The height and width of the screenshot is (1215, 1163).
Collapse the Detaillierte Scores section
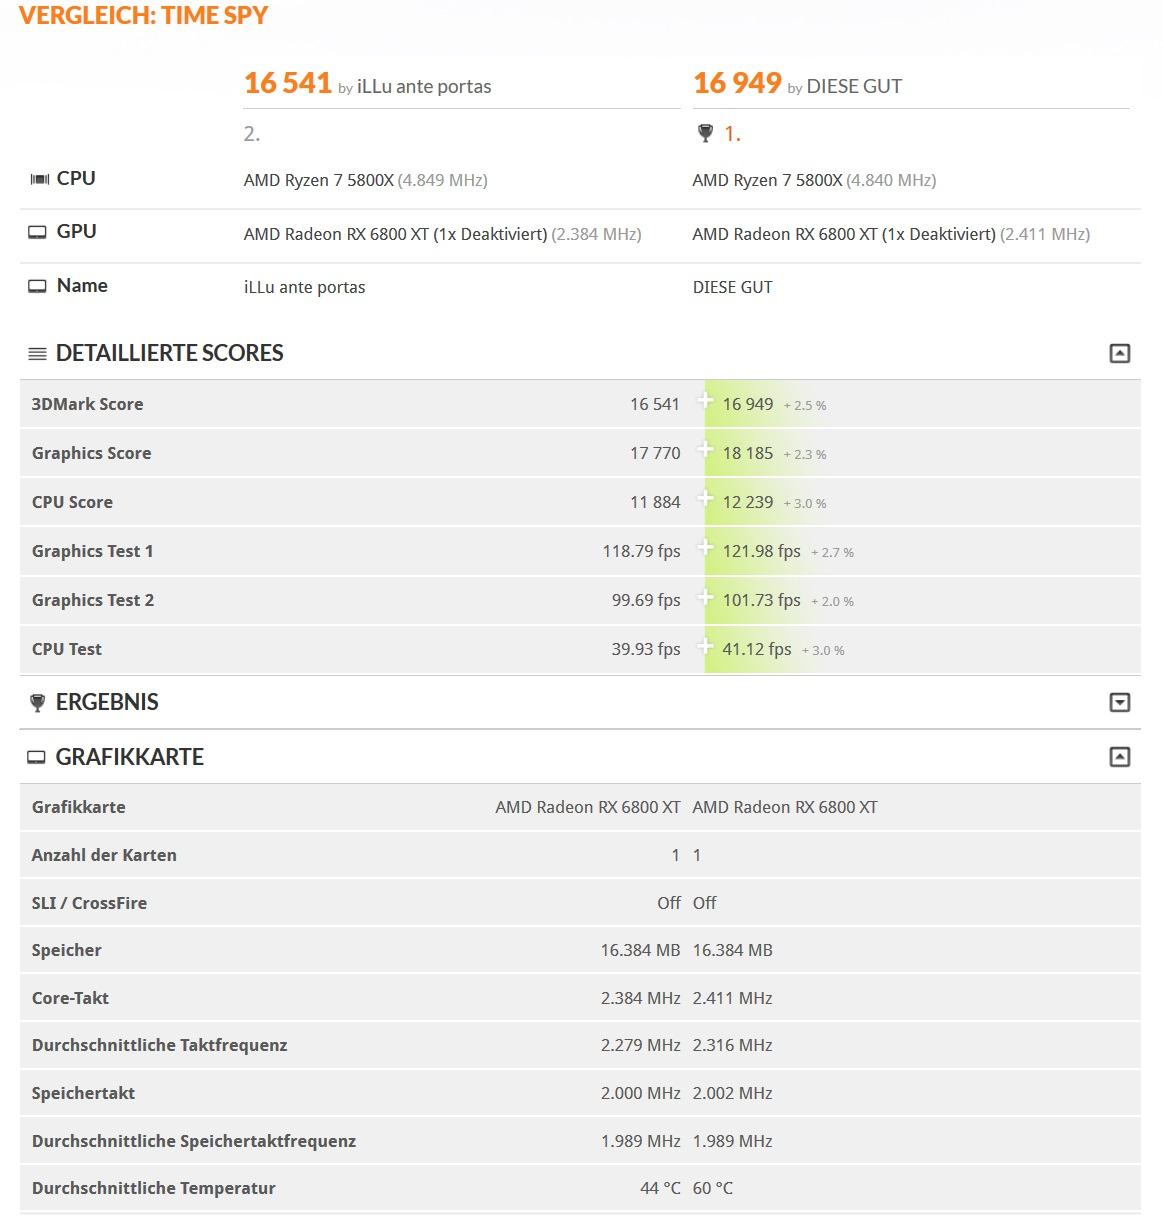pyautogui.click(x=1120, y=353)
